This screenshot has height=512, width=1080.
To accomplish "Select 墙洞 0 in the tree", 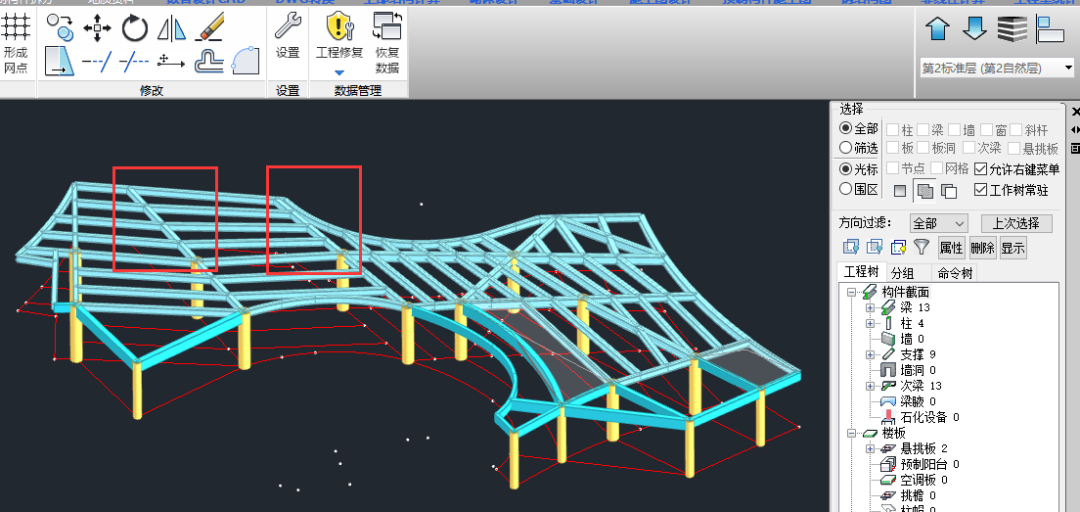I will (x=918, y=370).
